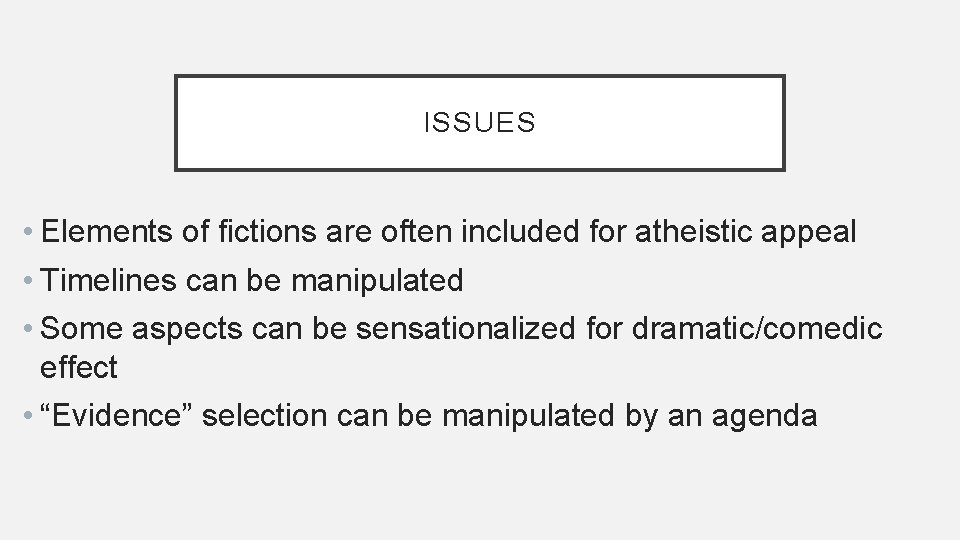Click the "dramatic/comedic" text
This screenshot has height=540, width=960.
758,329
